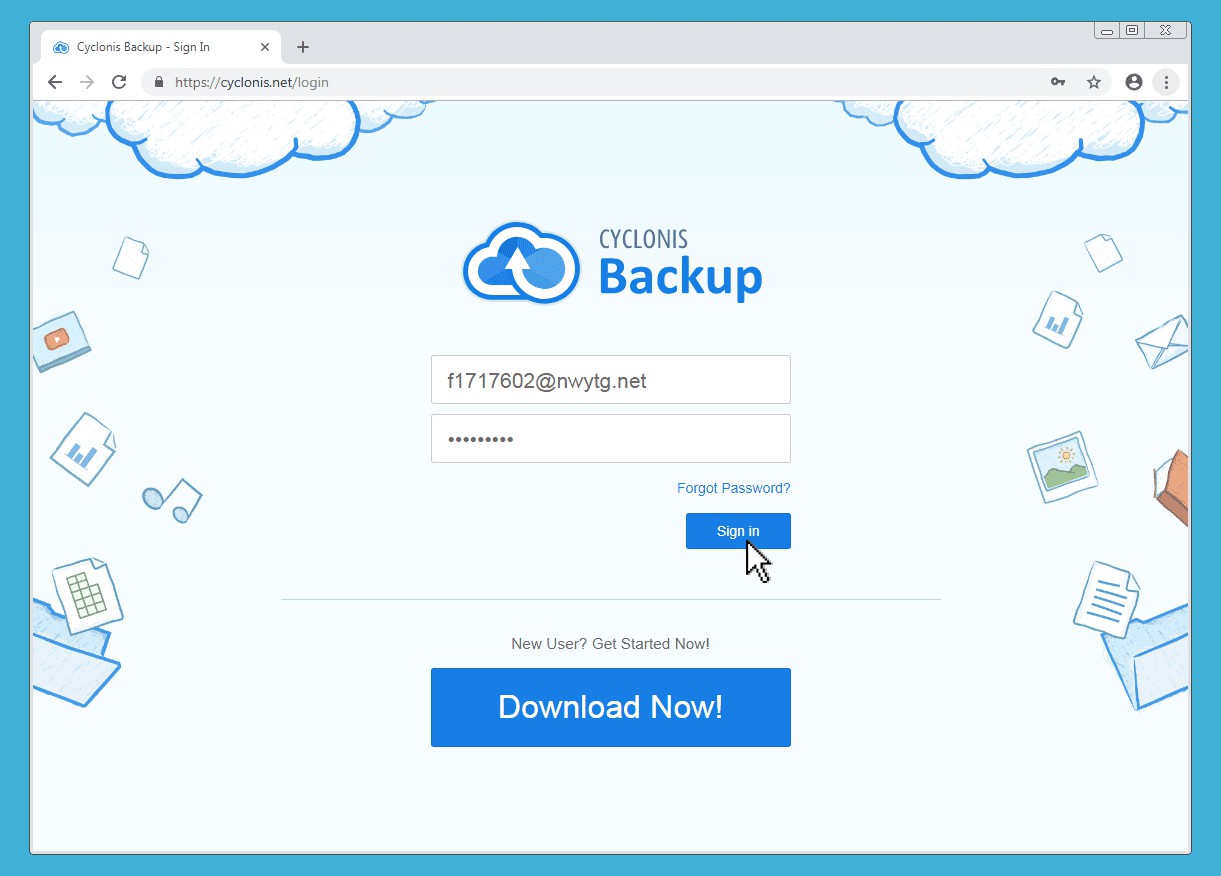Click the favicon on the browser tab
This screenshot has width=1221, height=876.
point(60,46)
